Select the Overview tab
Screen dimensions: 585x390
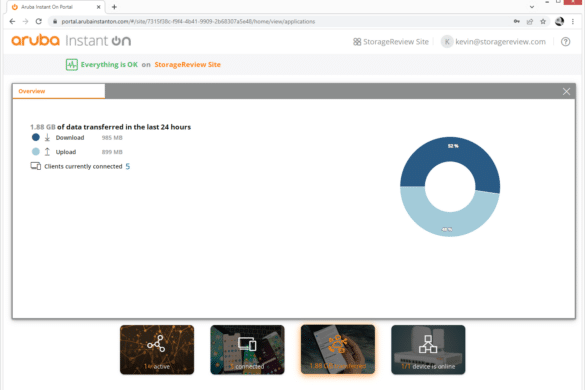click(x=59, y=91)
